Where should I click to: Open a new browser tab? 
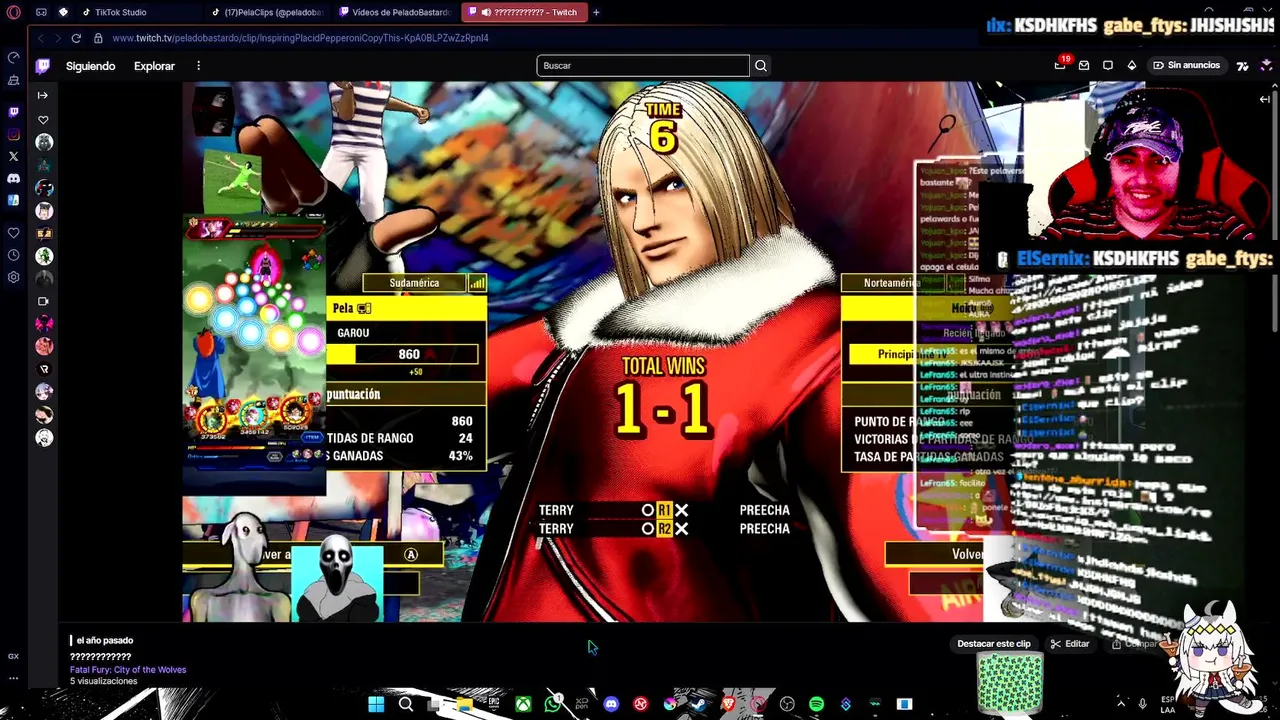click(x=596, y=12)
